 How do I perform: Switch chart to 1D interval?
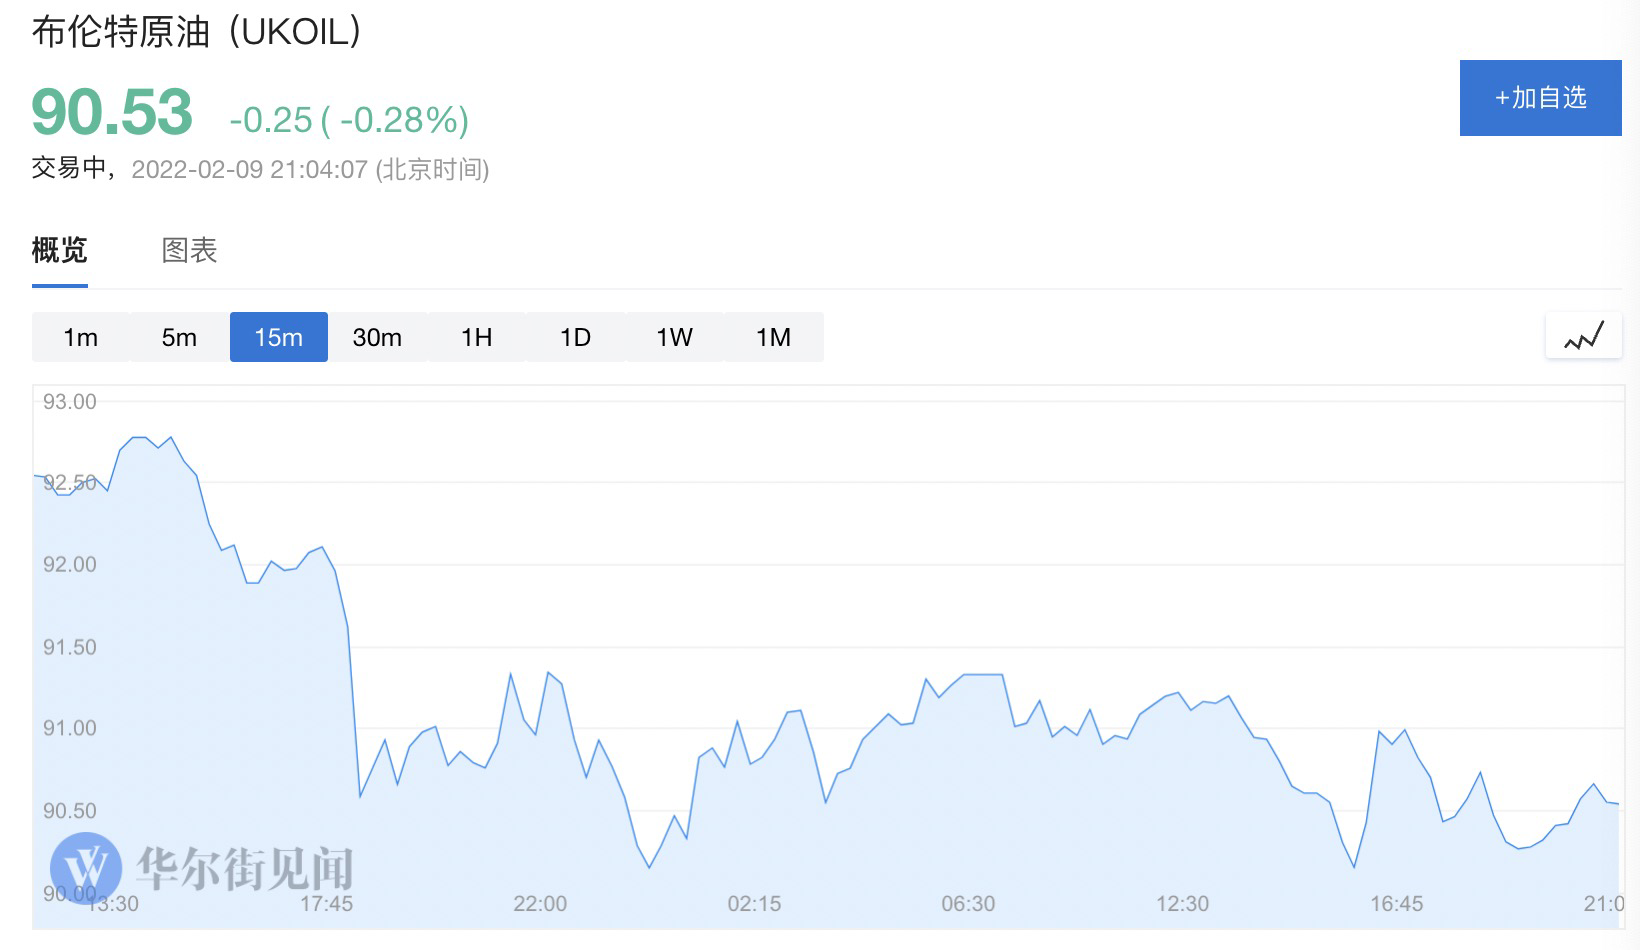[575, 338]
